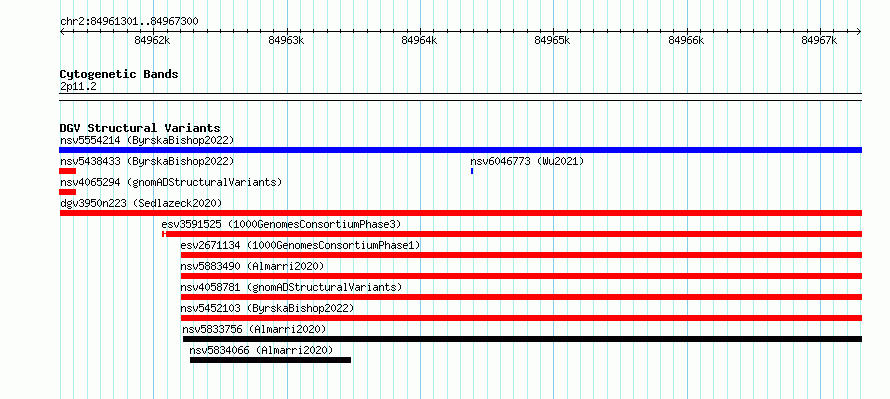Select the red dgv3950n223 variant bar
The image size is (890, 399).
pyautogui.click(x=460, y=213)
